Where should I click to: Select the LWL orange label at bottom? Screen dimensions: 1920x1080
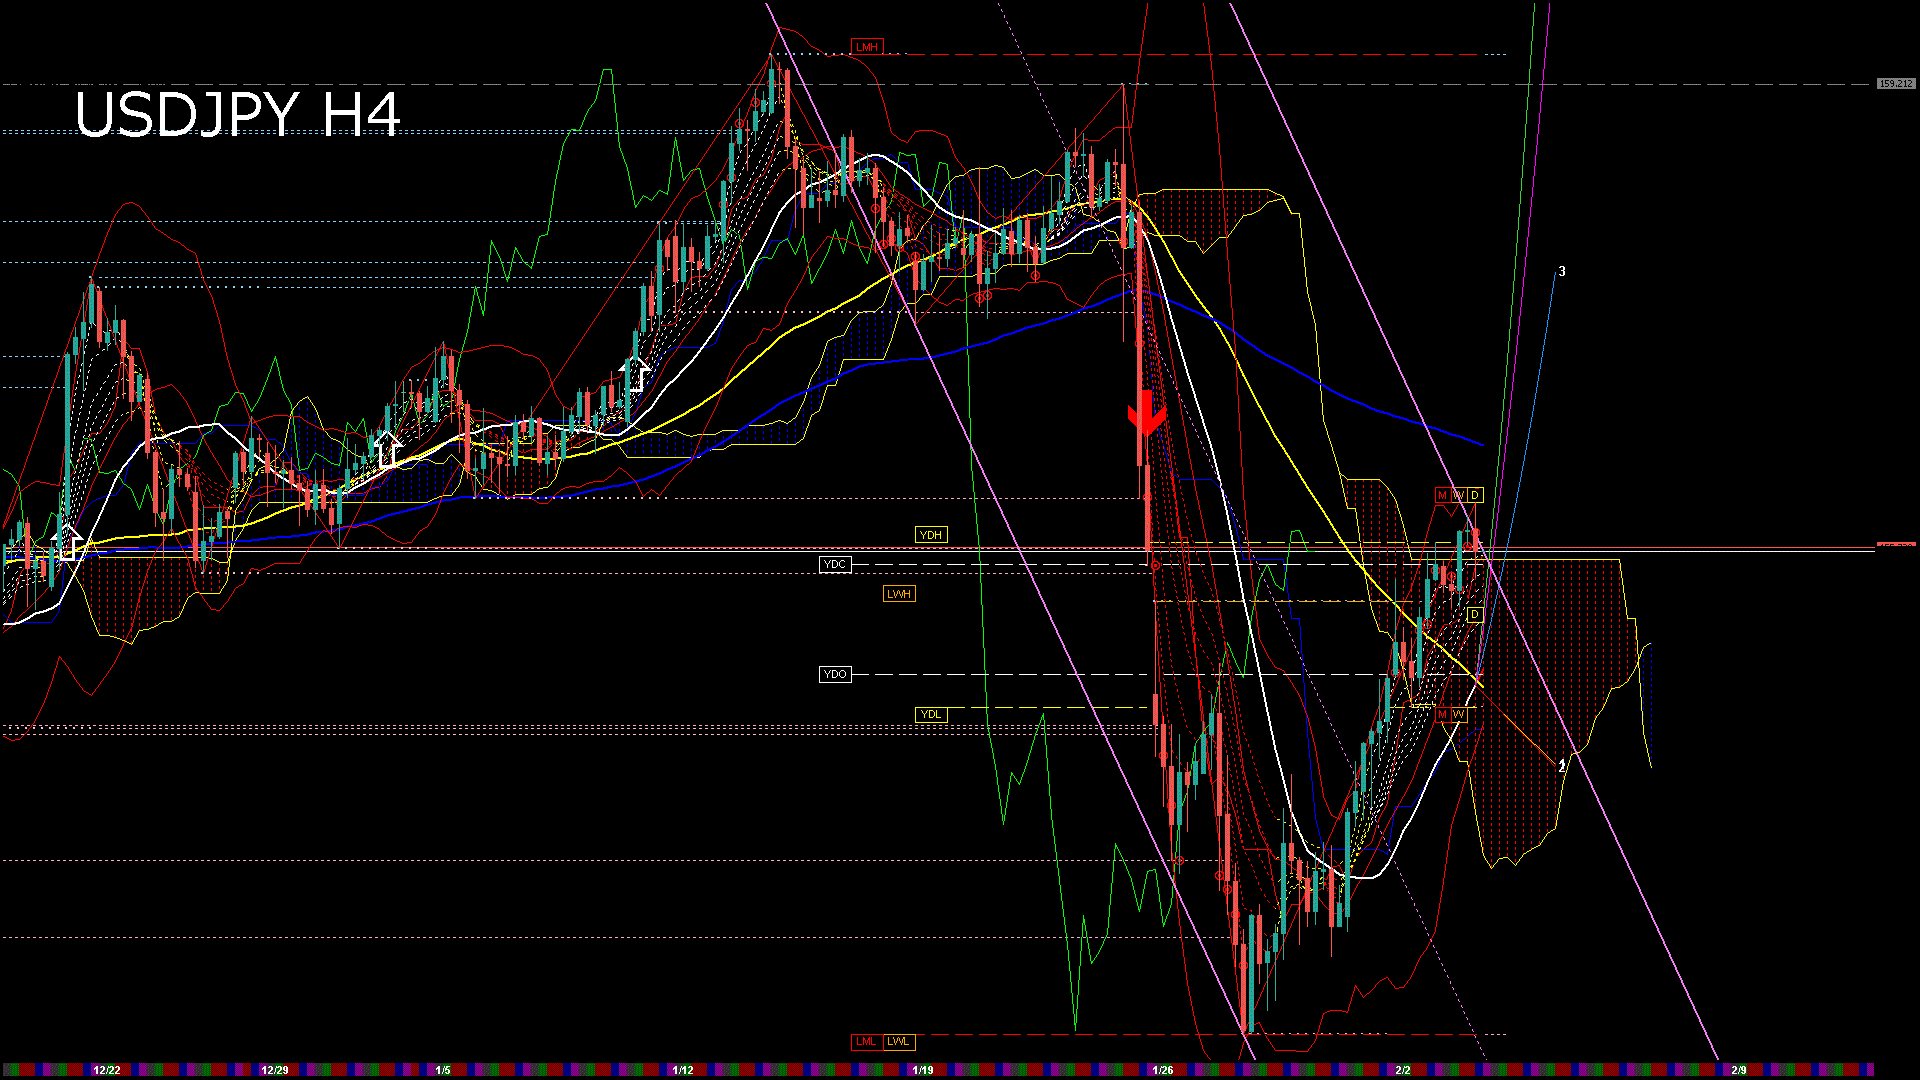(898, 1042)
